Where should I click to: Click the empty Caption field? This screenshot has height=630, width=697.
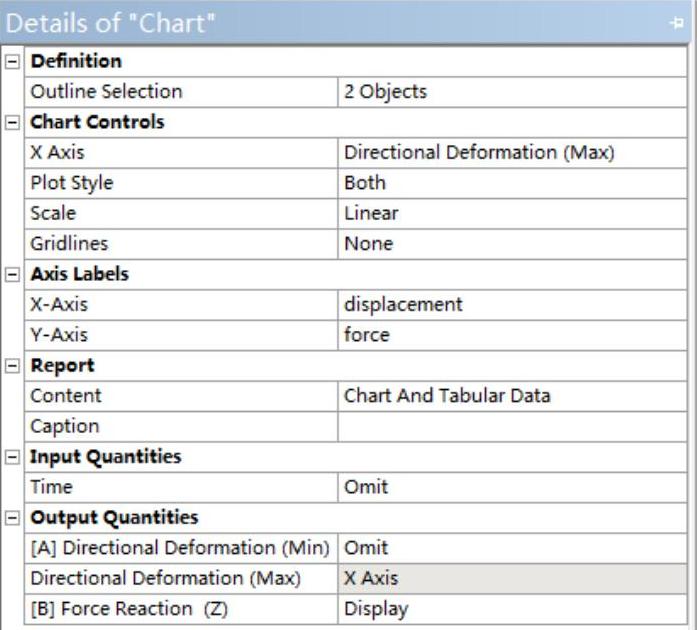[x=514, y=426]
